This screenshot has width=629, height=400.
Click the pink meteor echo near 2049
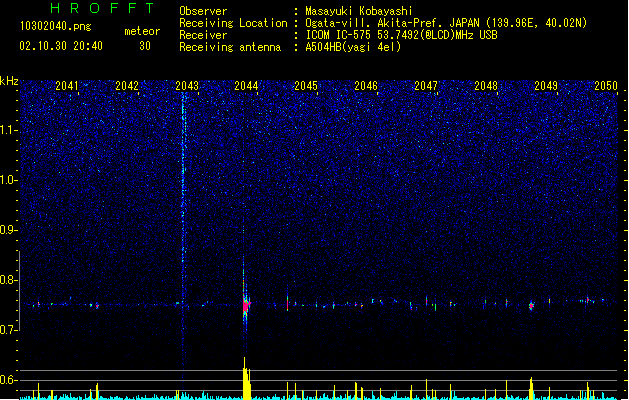pos(532,306)
